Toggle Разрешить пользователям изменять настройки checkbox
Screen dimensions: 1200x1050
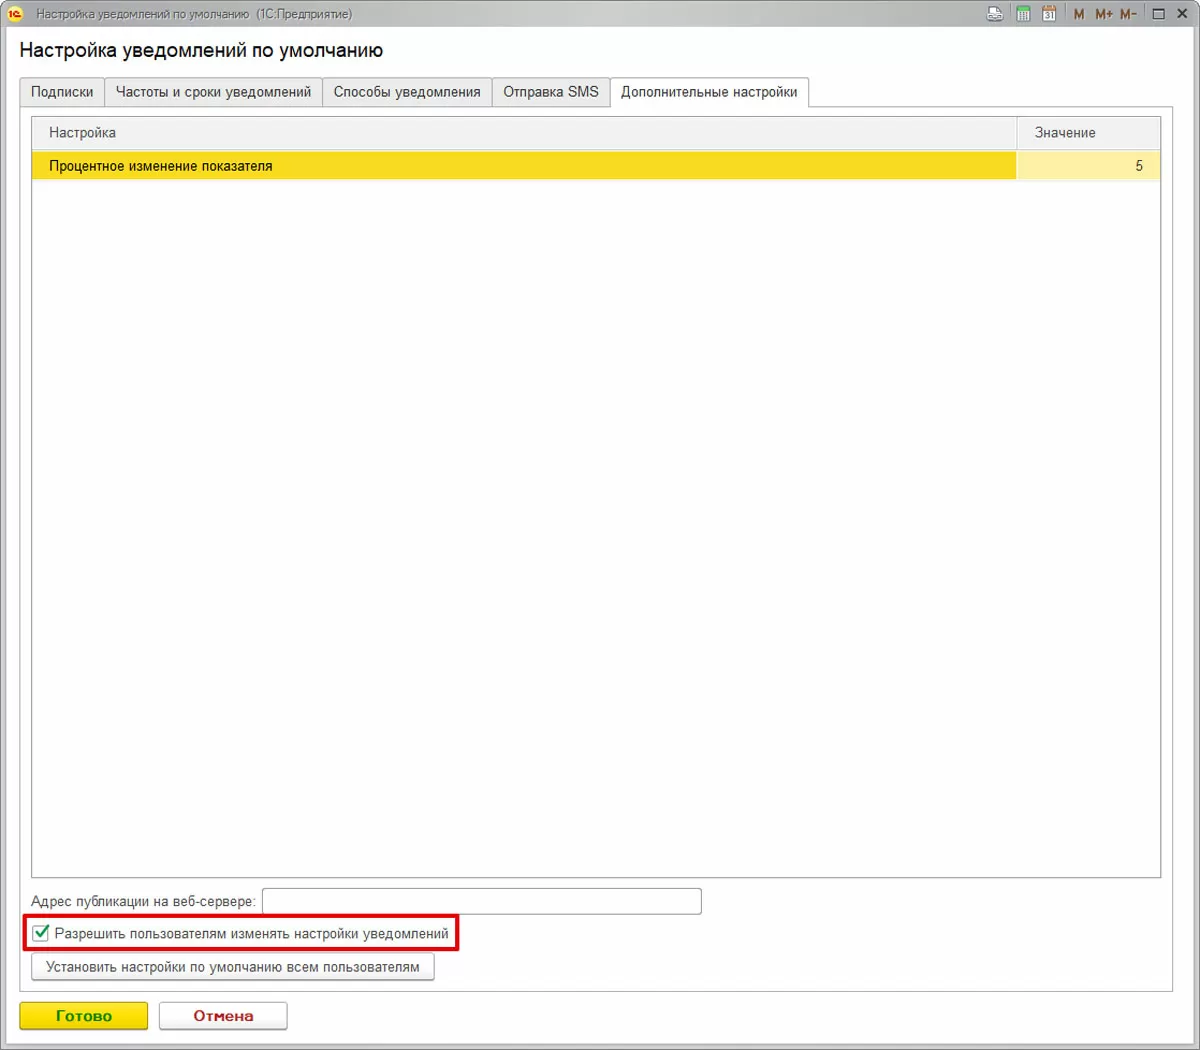coord(41,933)
